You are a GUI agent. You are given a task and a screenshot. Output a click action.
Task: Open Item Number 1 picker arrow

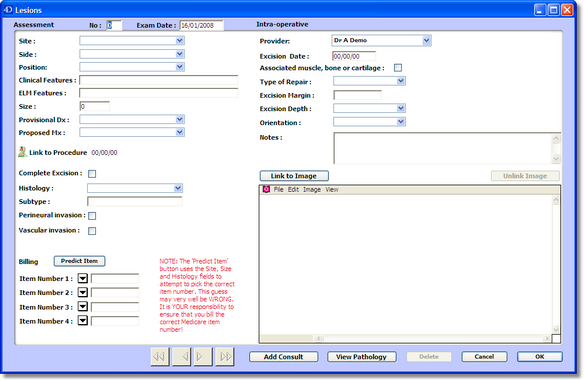[83, 278]
